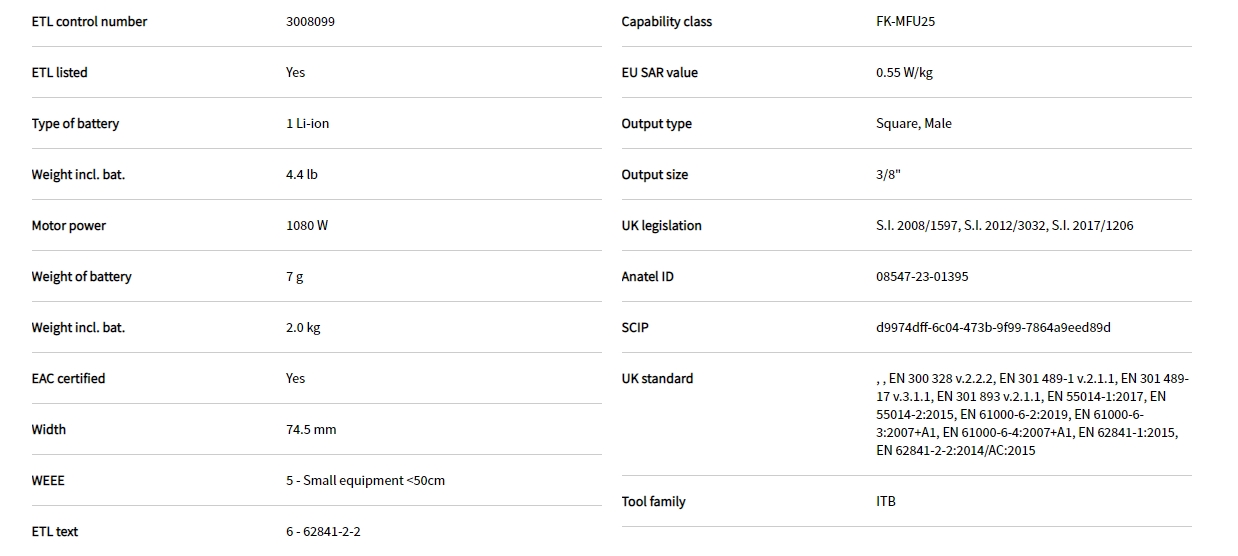Screen dimensions: 1238x556
Task: Select the 2.0 kg weight value
Action: pyautogui.click(x=303, y=328)
